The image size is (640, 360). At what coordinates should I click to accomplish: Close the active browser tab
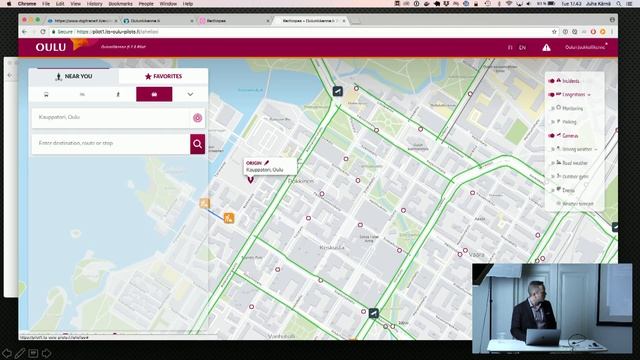(x=344, y=20)
